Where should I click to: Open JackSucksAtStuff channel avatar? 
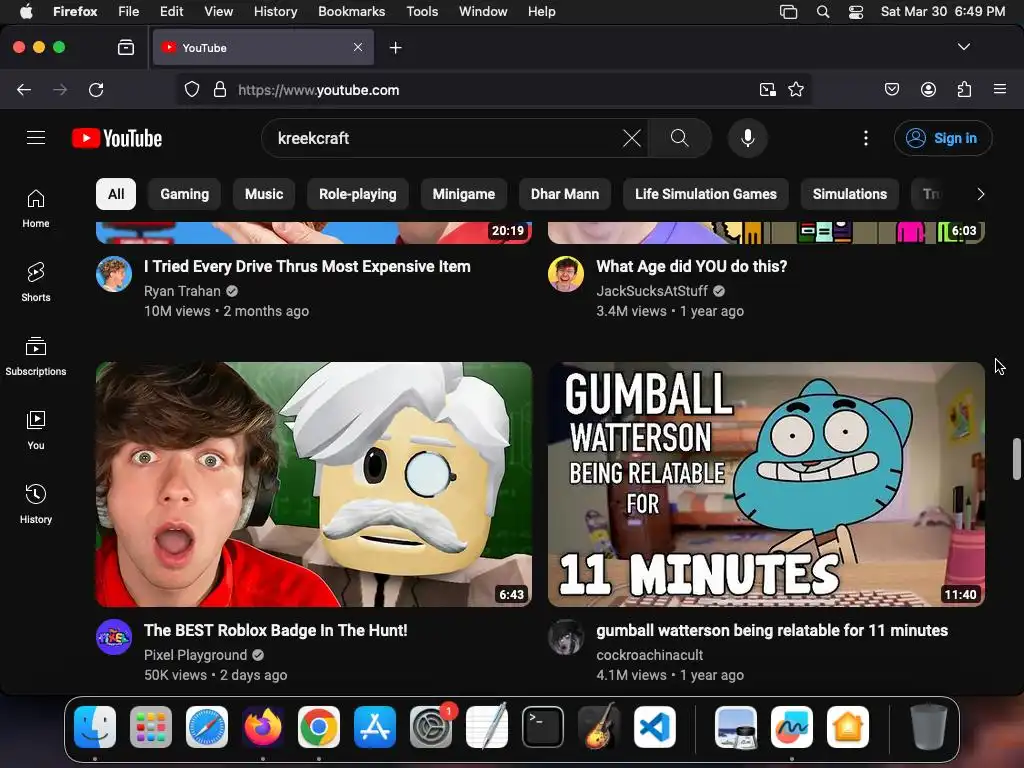point(566,274)
